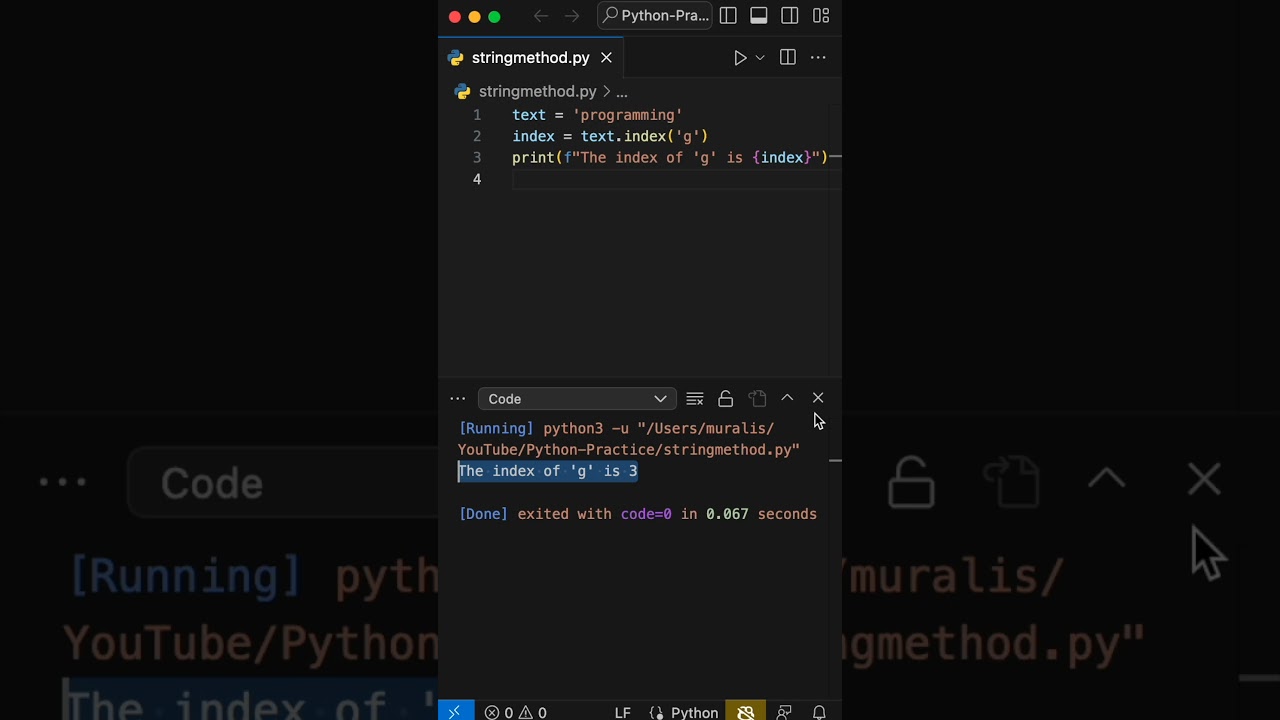1280x720 pixels.
Task: Click the 'programming' string on line 1
Action: [627, 115]
